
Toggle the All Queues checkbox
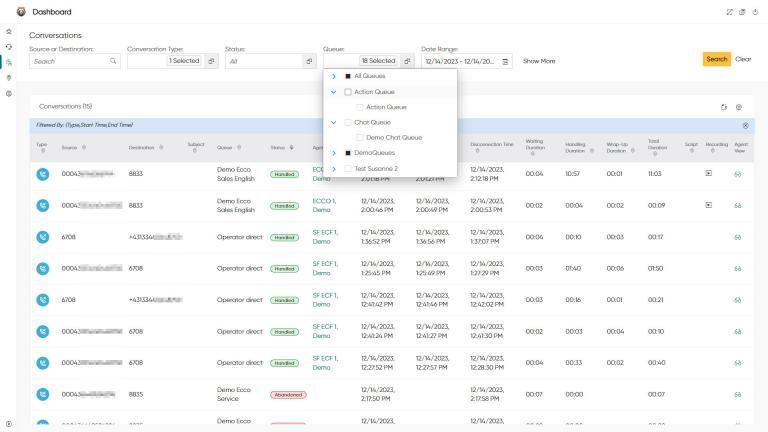pos(348,76)
